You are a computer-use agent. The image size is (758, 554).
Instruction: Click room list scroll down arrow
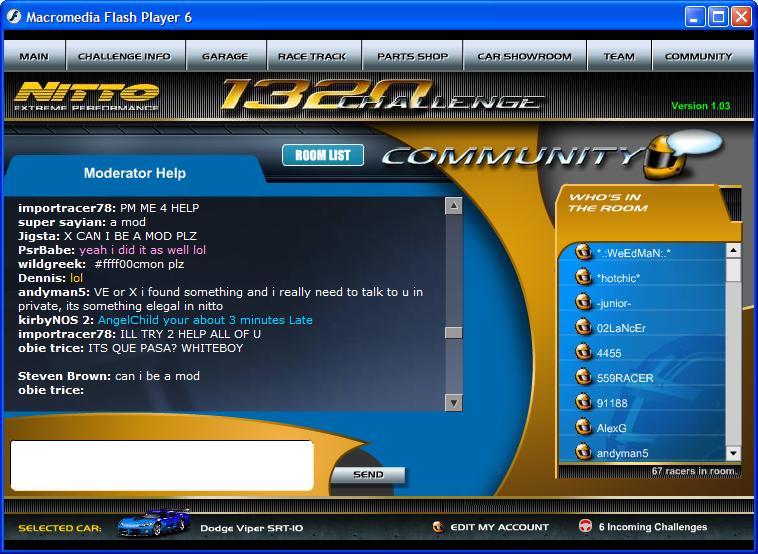[733, 453]
